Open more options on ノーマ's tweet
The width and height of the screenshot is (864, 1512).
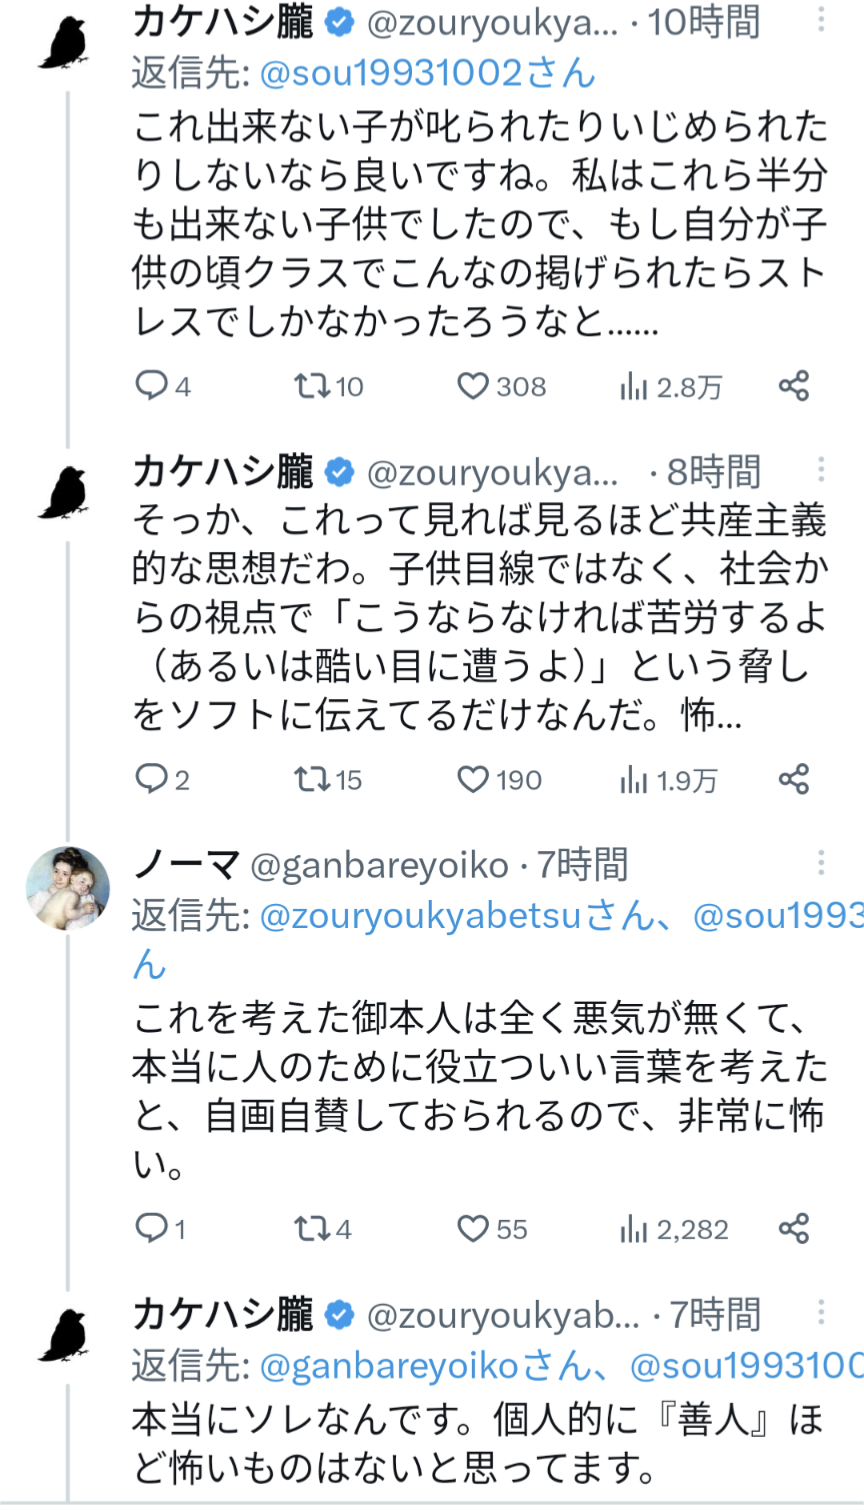[x=821, y=863]
